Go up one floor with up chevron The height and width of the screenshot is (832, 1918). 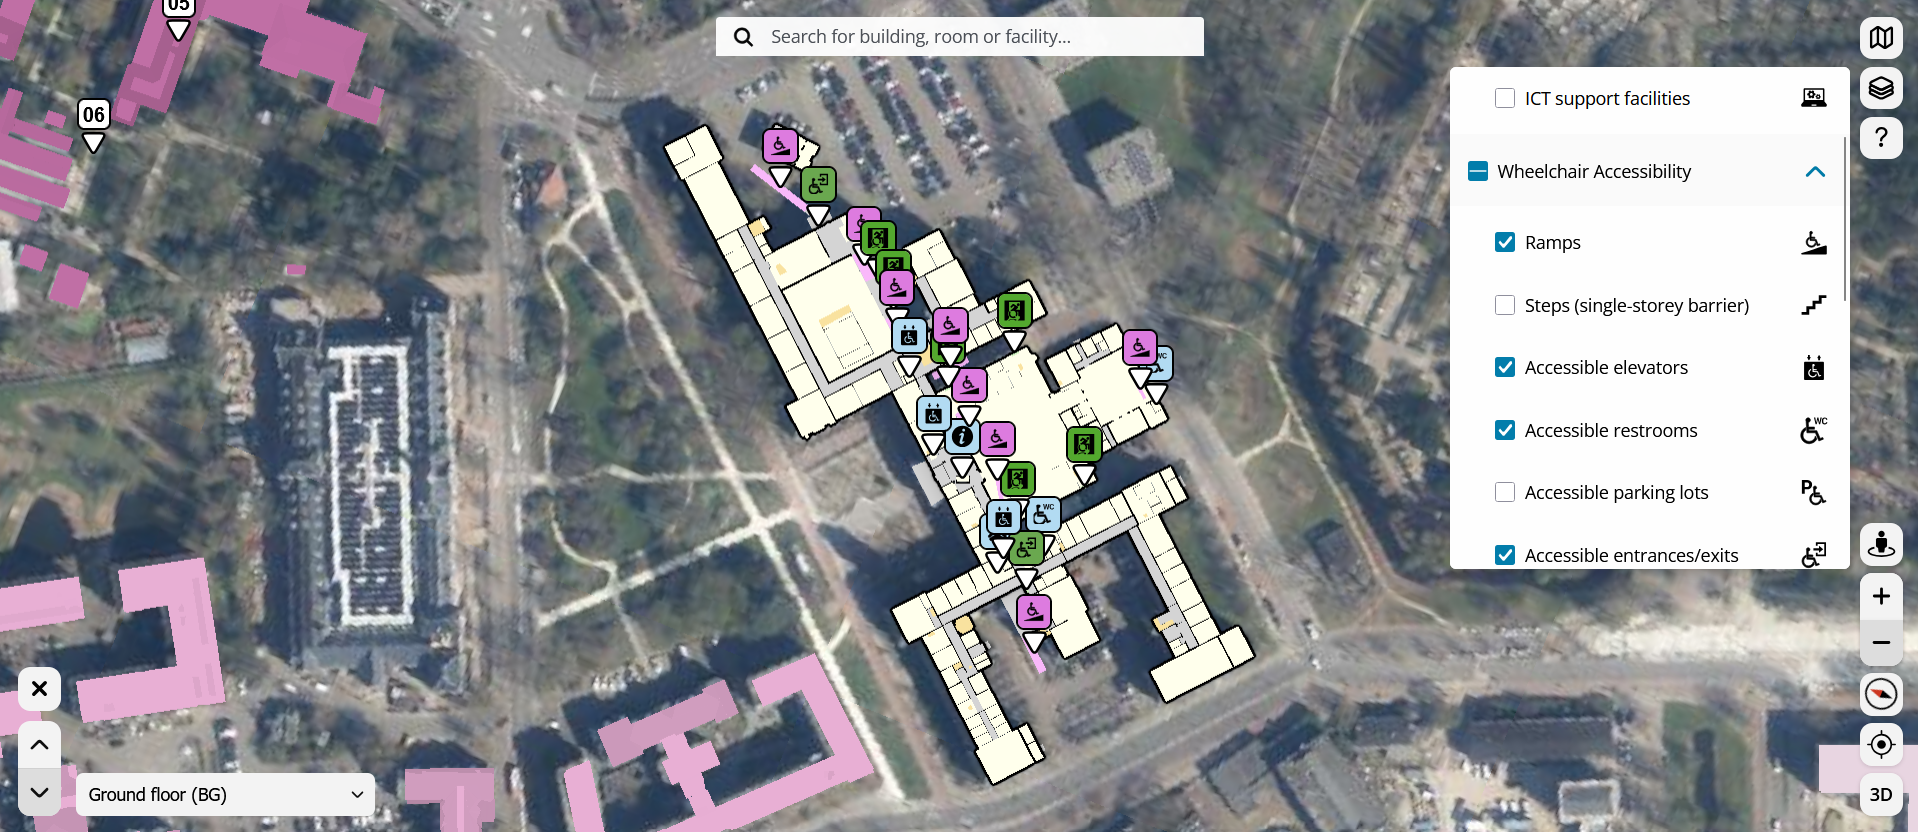point(39,745)
